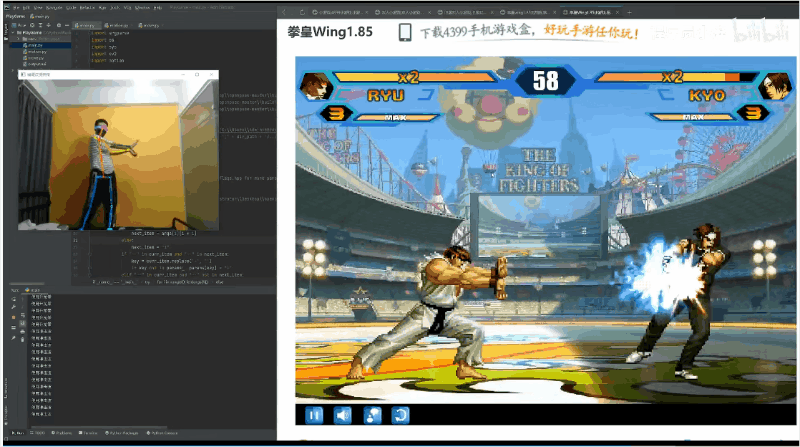800x447 pixels.
Task: Click the select opened file target icon
Action: tap(32, 26)
